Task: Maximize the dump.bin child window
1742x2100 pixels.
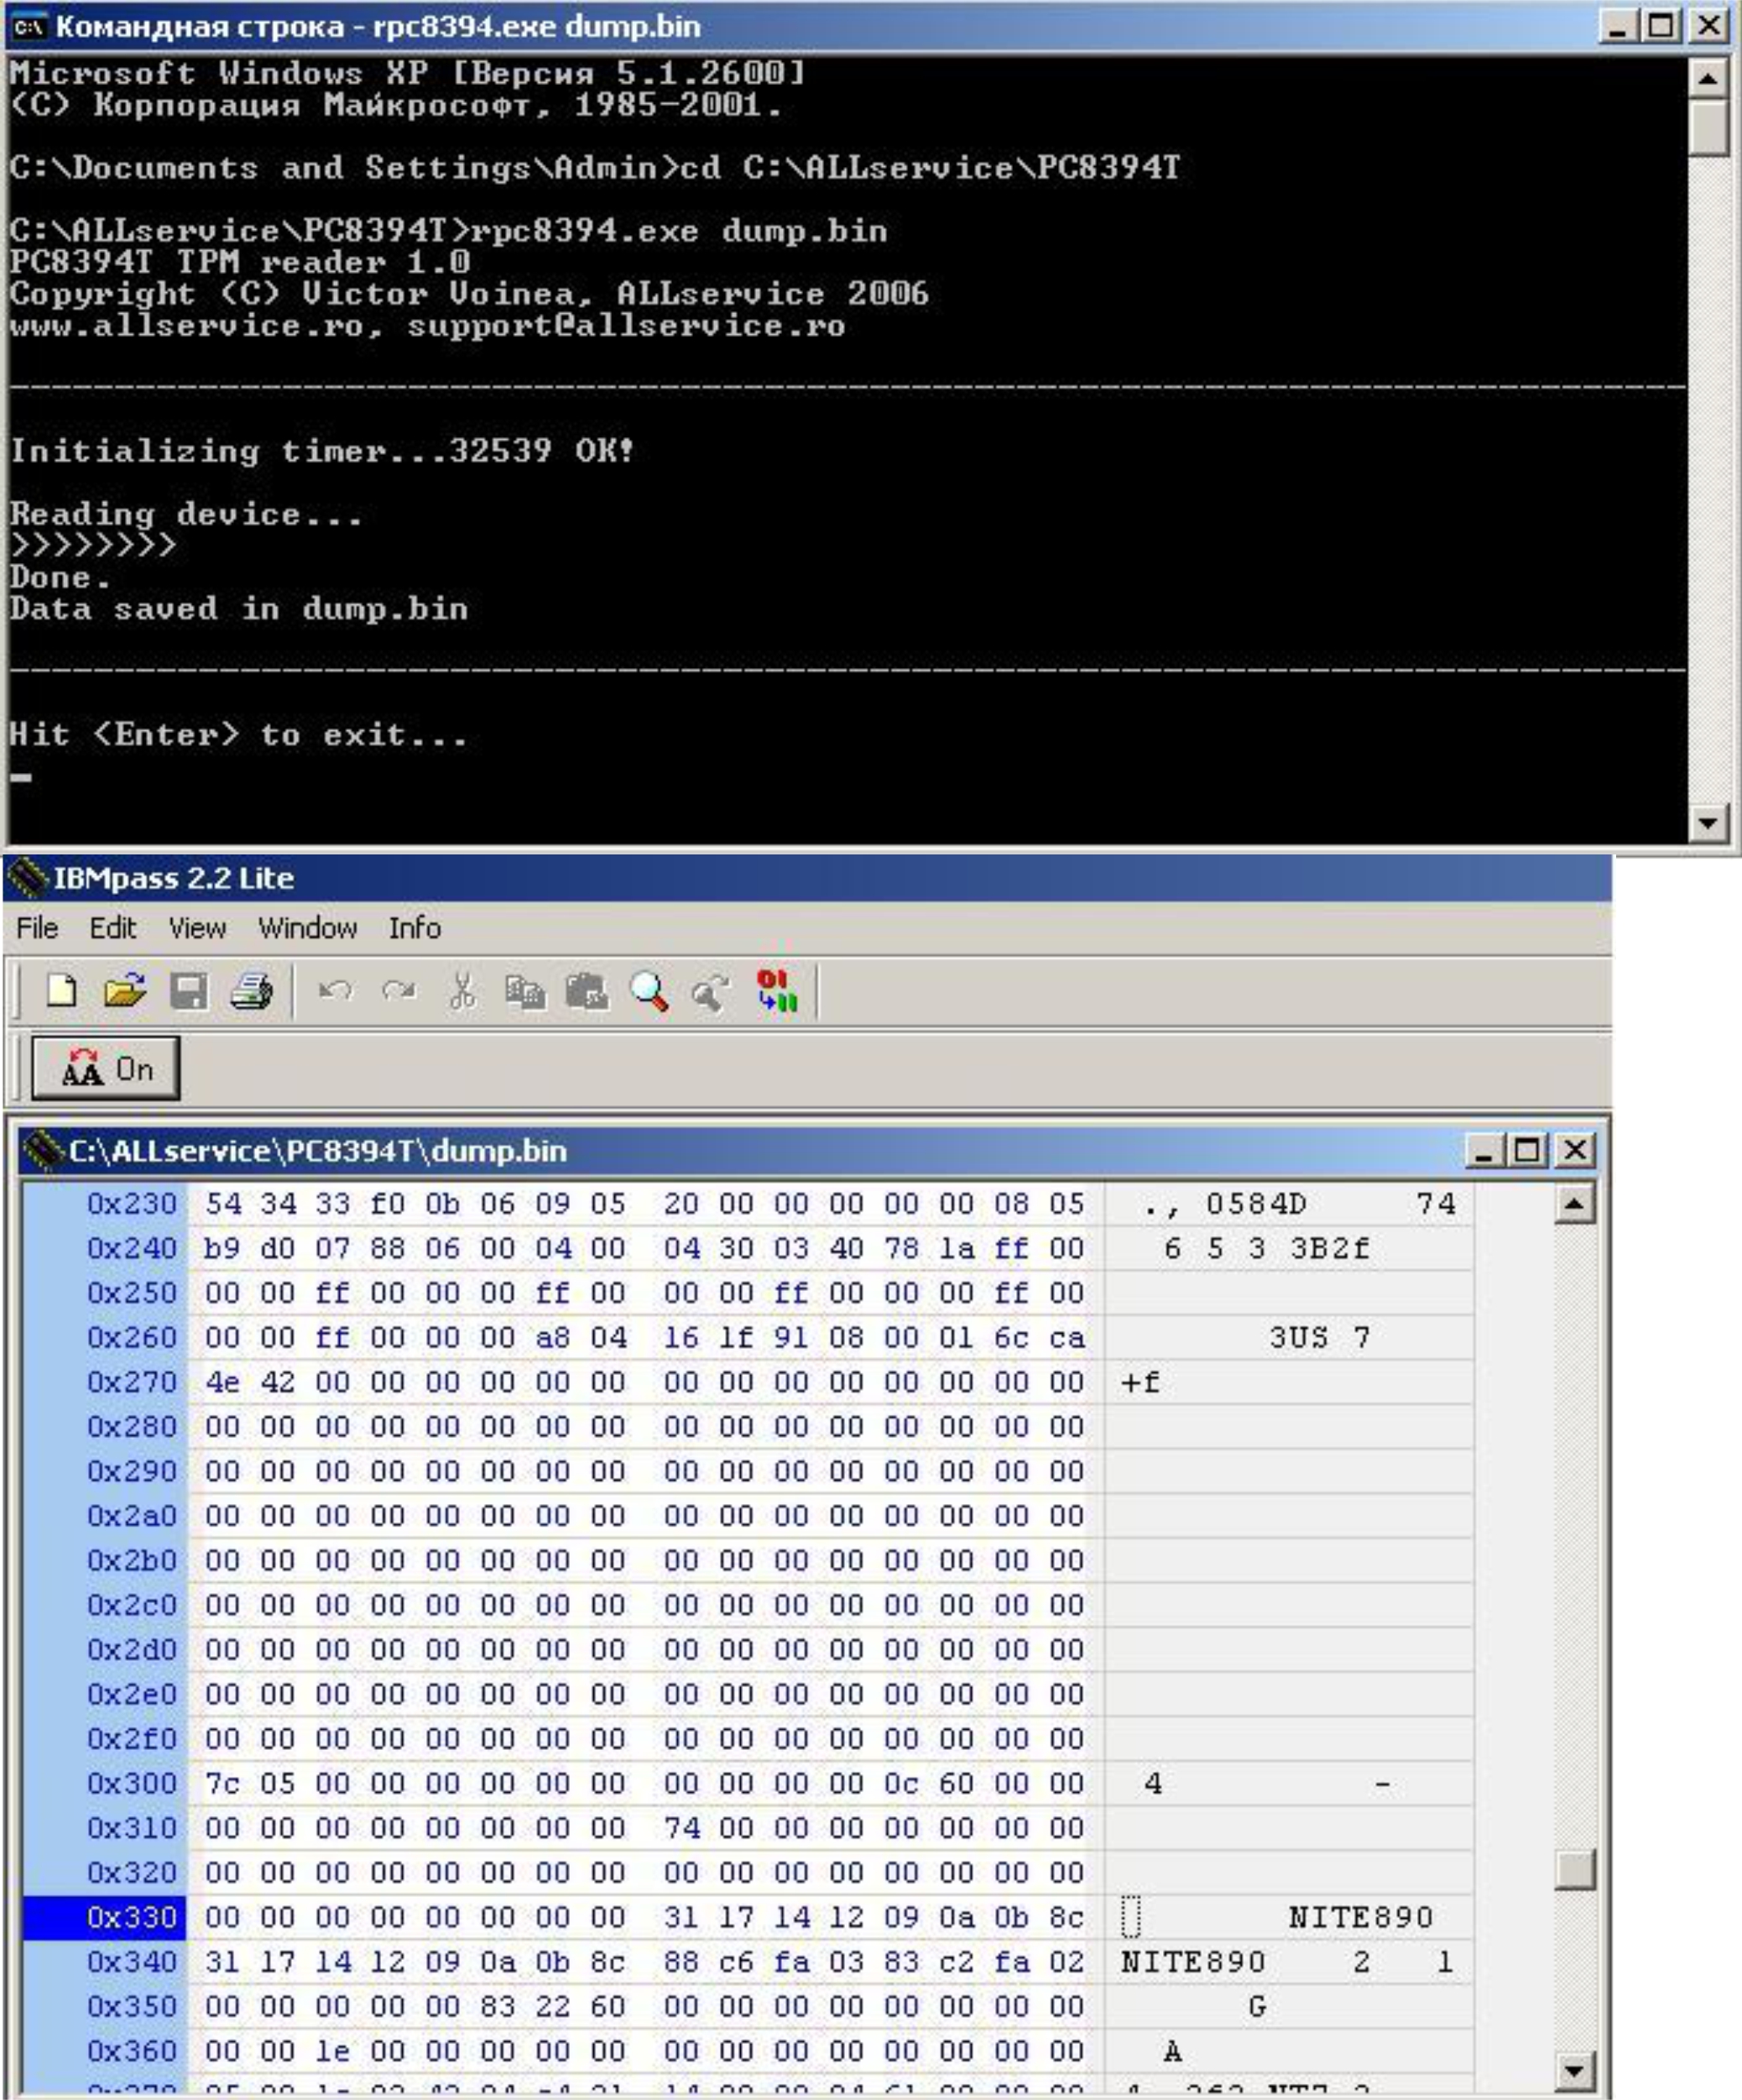Action: coord(1527,1150)
